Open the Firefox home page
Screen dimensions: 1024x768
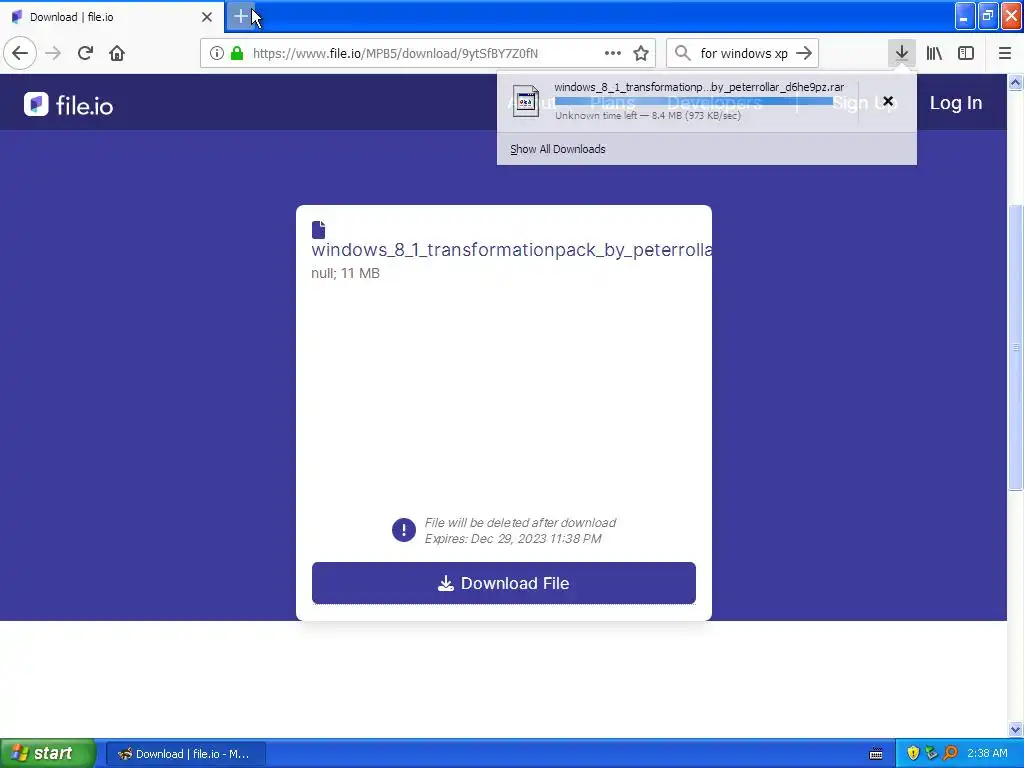pyautogui.click(x=117, y=53)
